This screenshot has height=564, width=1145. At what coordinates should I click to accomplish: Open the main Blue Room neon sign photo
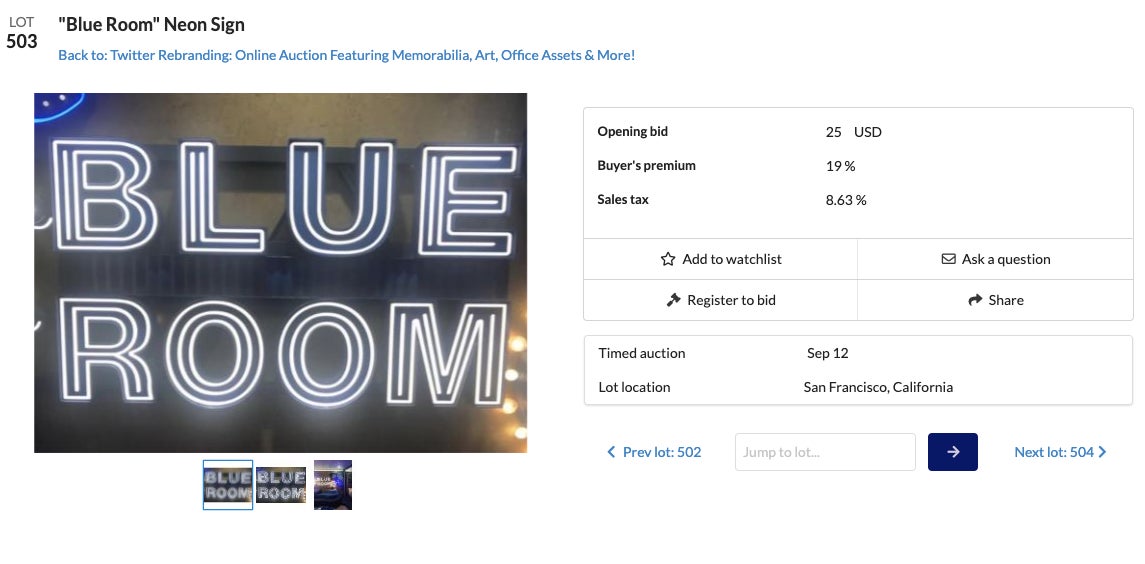point(280,273)
